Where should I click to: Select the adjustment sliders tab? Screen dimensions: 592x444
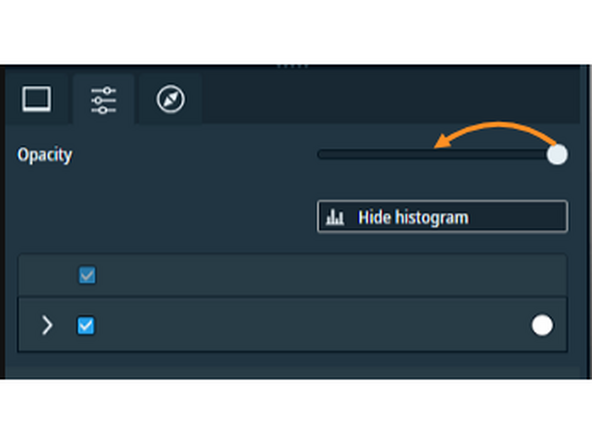[103, 99]
